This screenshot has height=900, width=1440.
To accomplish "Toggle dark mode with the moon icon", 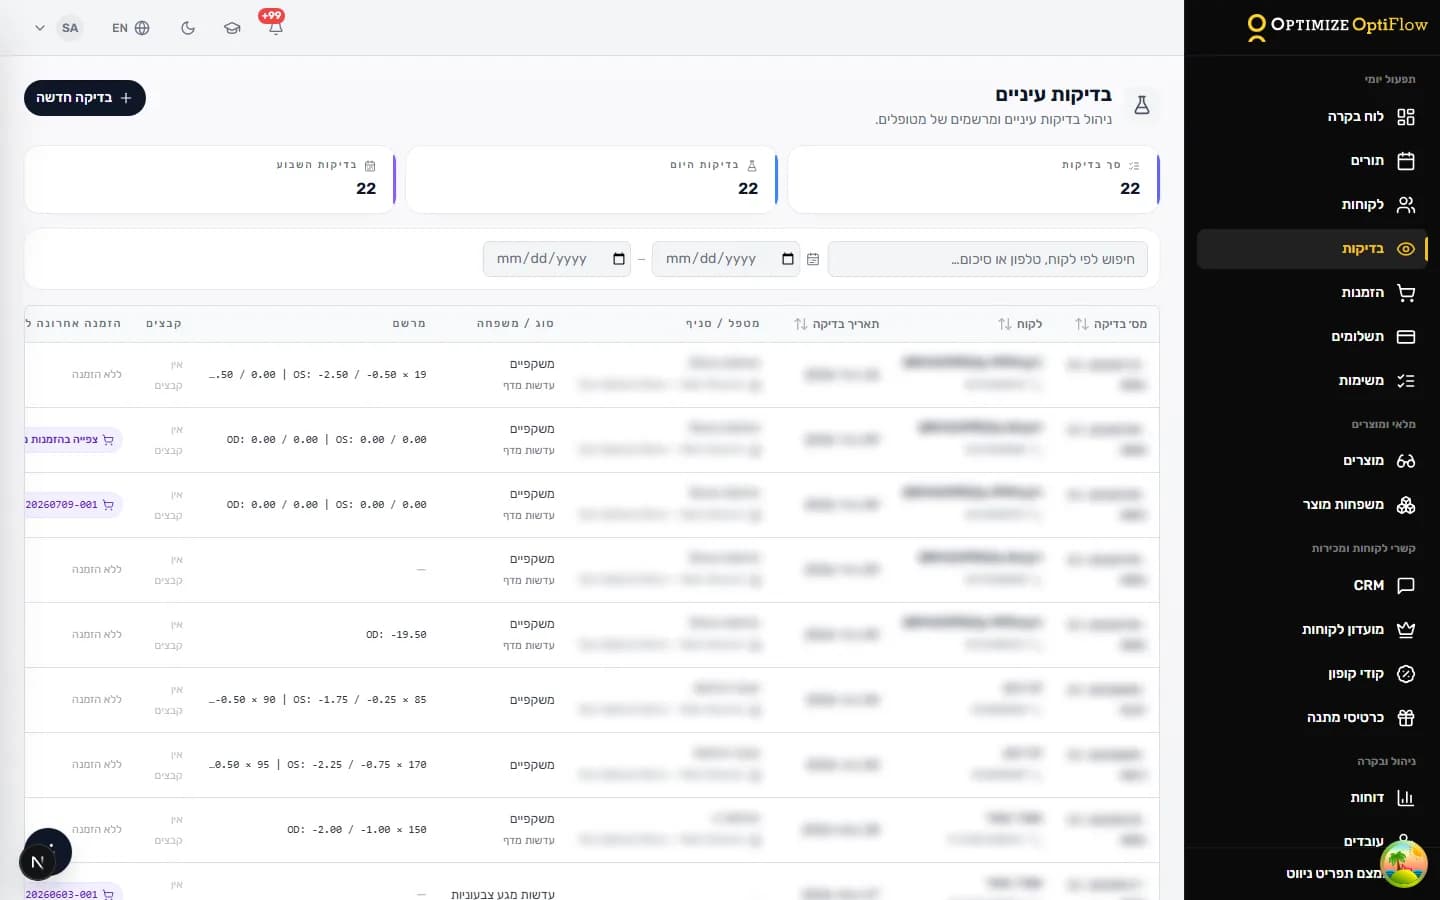I will click(188, 28).
